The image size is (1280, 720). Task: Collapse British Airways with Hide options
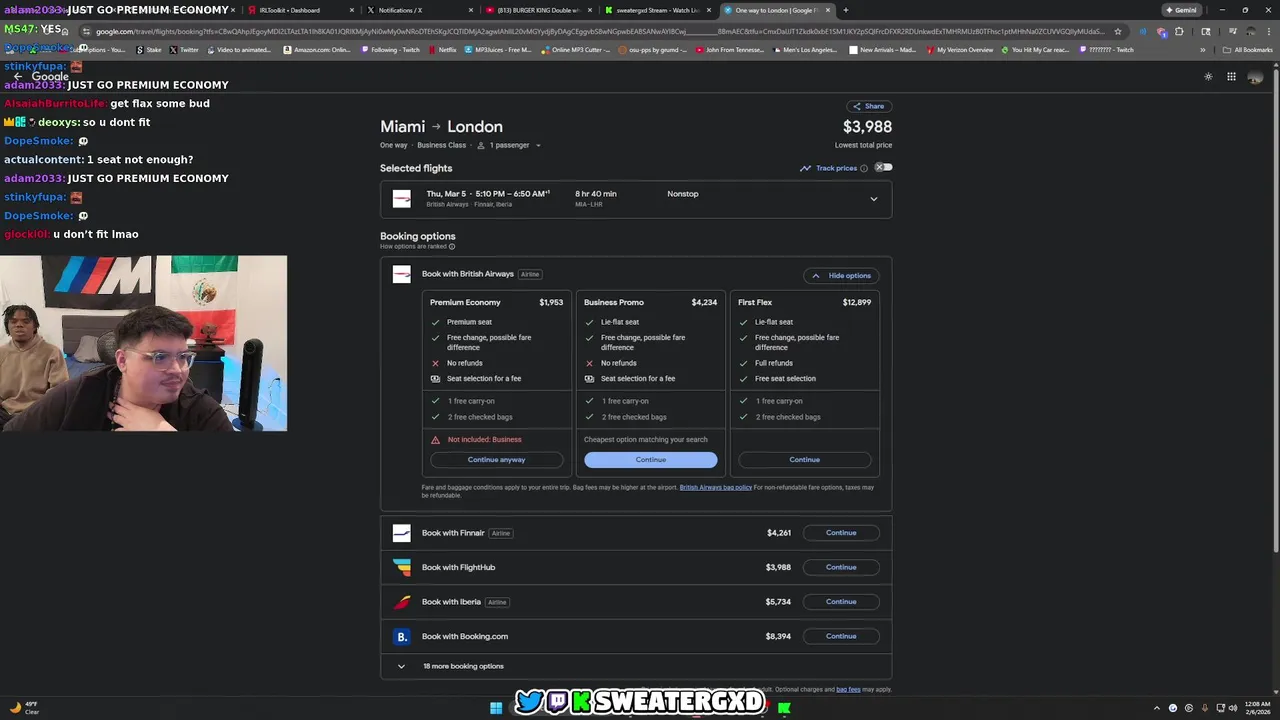pos(841,275)
